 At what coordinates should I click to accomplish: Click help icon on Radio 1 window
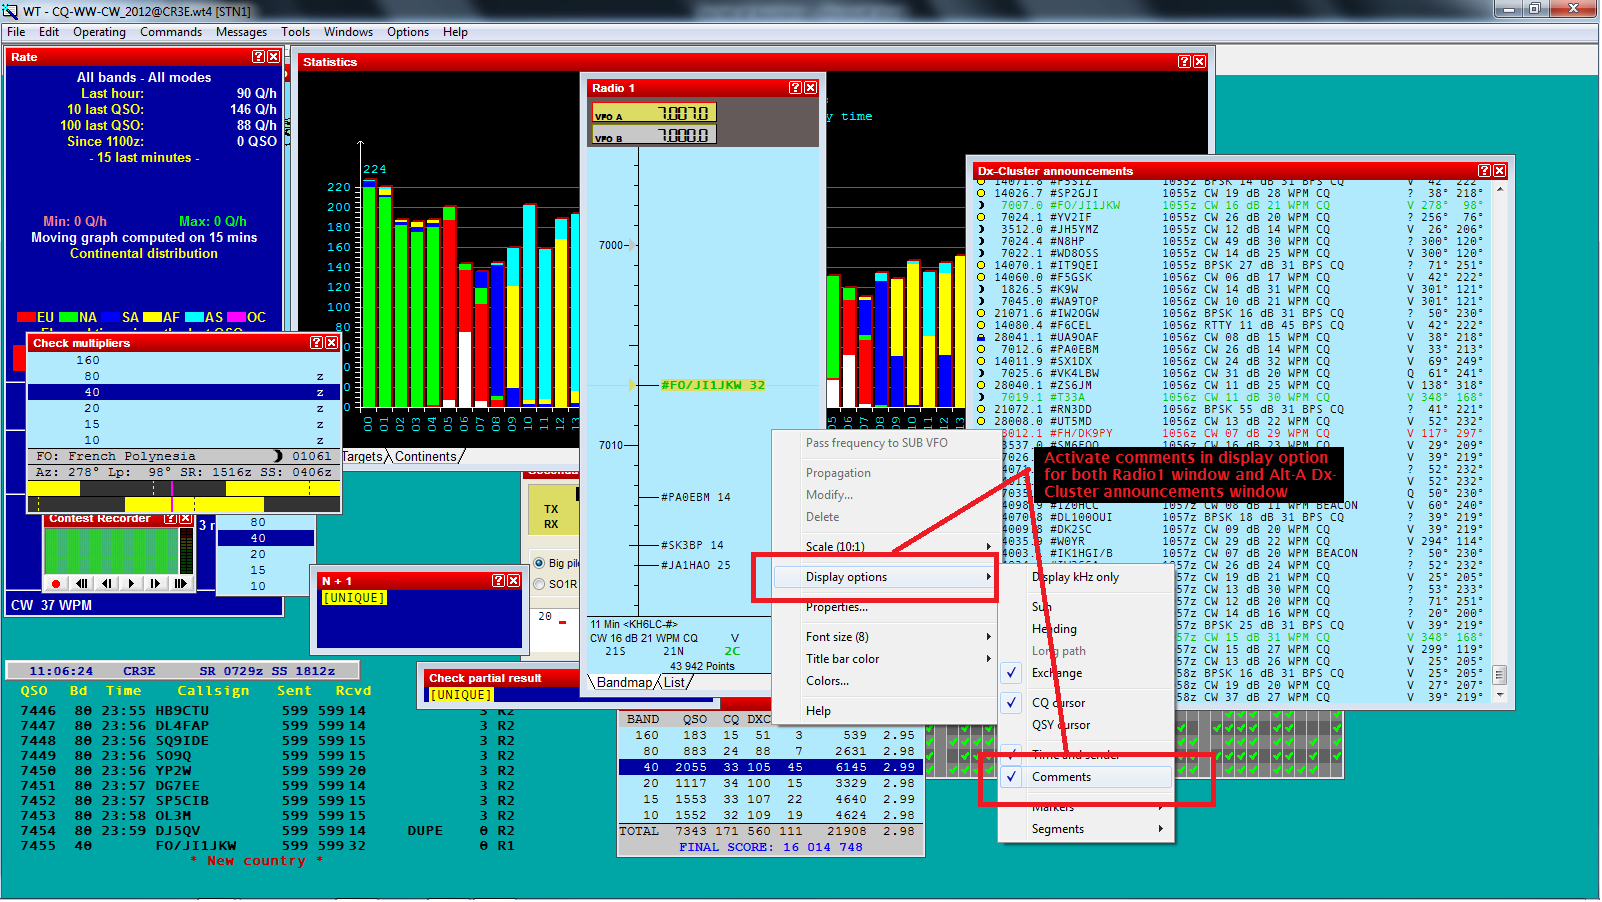[x=795, y=88]
